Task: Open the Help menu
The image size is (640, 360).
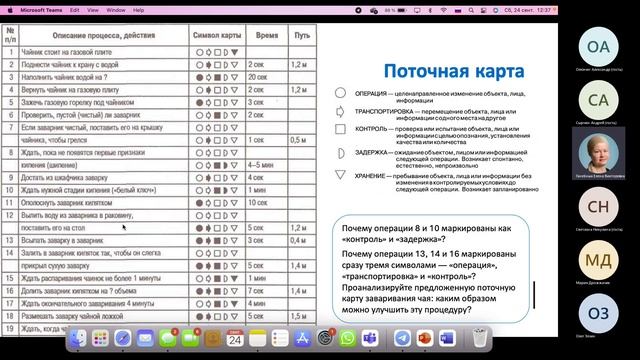Action: [138, 10]
